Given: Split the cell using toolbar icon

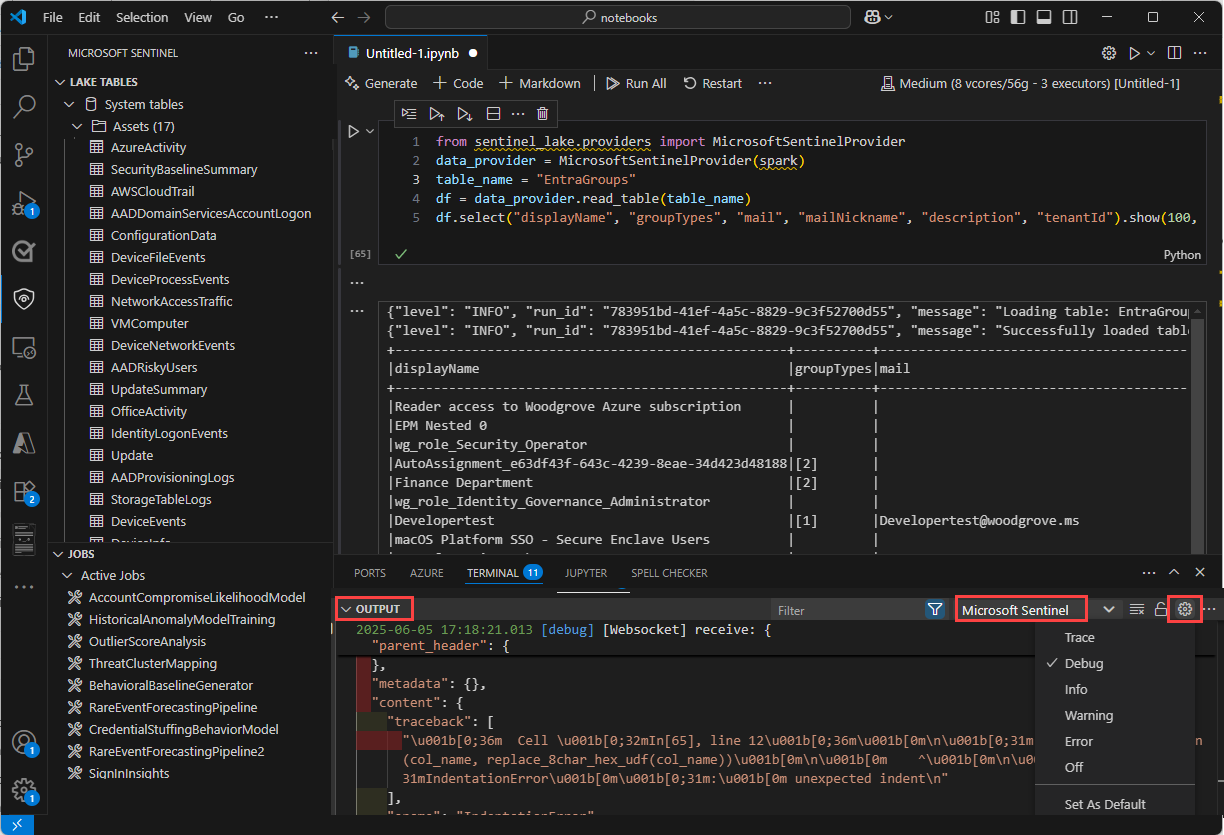Looking at the screenshot, I should tap(493, 114).
